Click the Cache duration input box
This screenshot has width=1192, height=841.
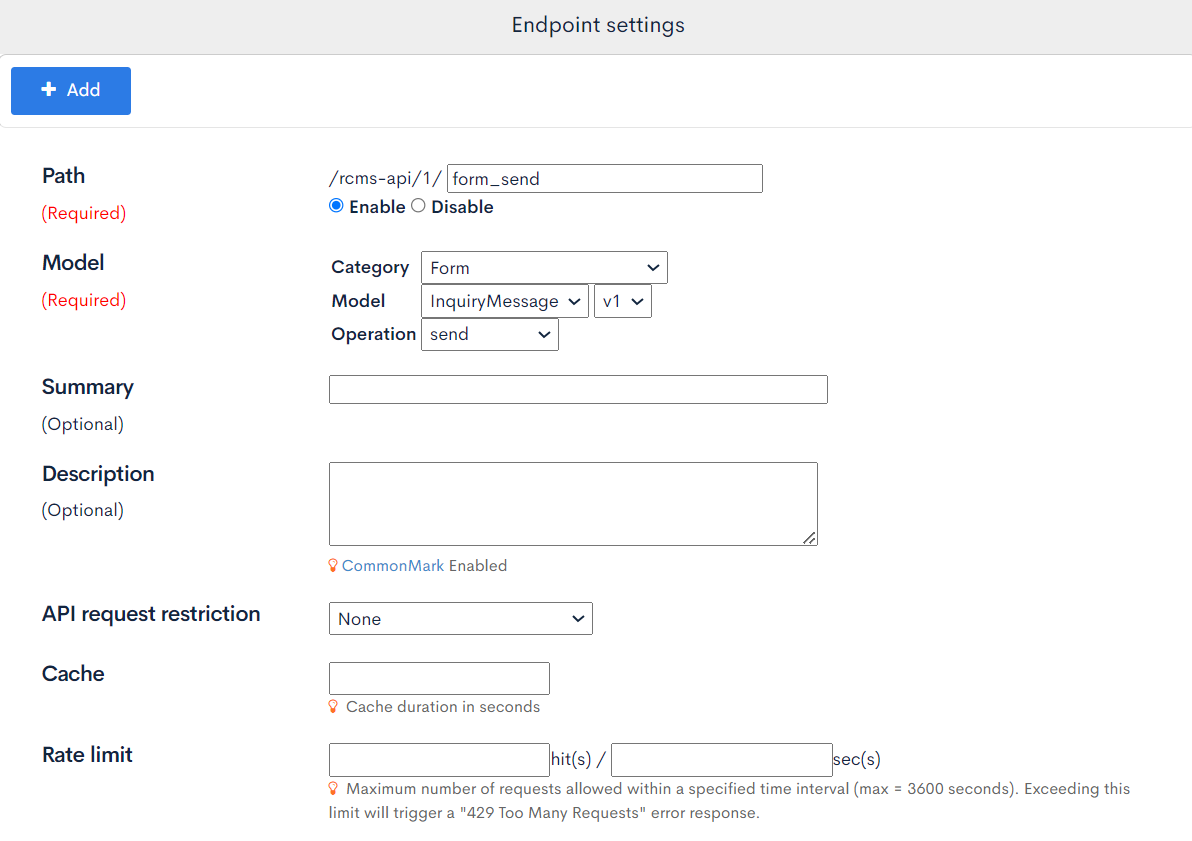pyautogui.click(x=439, y=678)
